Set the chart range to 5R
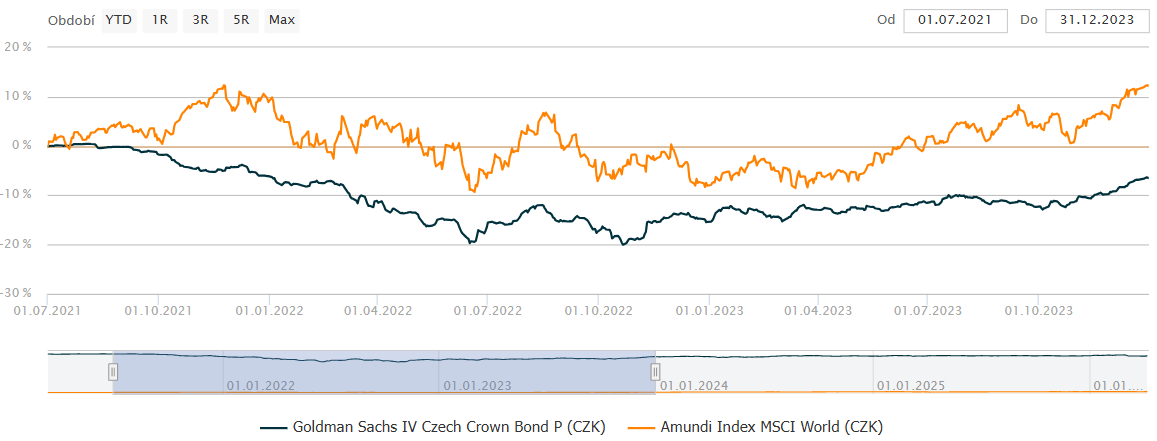1157x441 pixels. click(241, 20)
